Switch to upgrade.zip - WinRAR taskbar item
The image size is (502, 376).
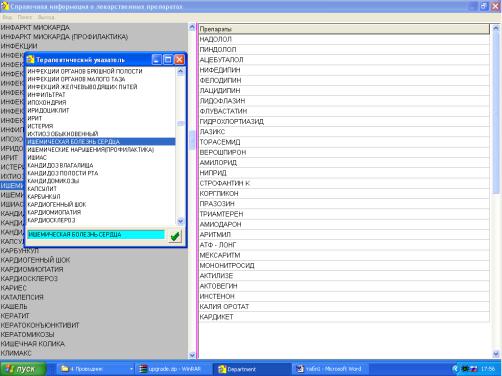[x=173, y=369]
